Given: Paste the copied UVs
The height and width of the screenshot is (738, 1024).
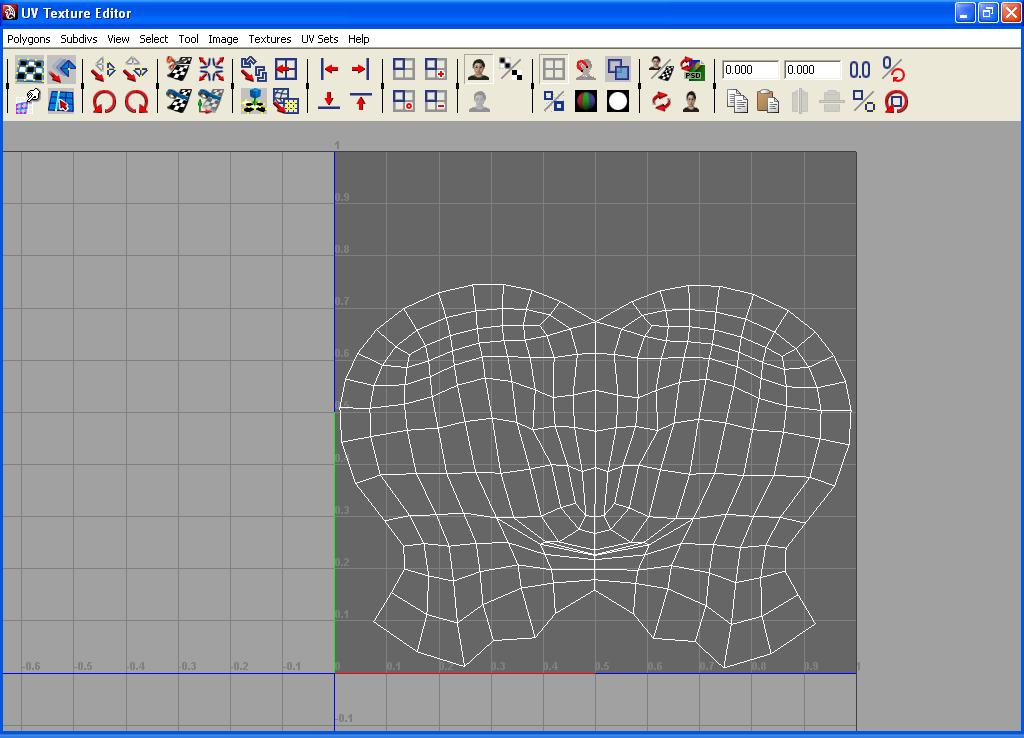Looking at the screenshot, I should tap(768, 100).
